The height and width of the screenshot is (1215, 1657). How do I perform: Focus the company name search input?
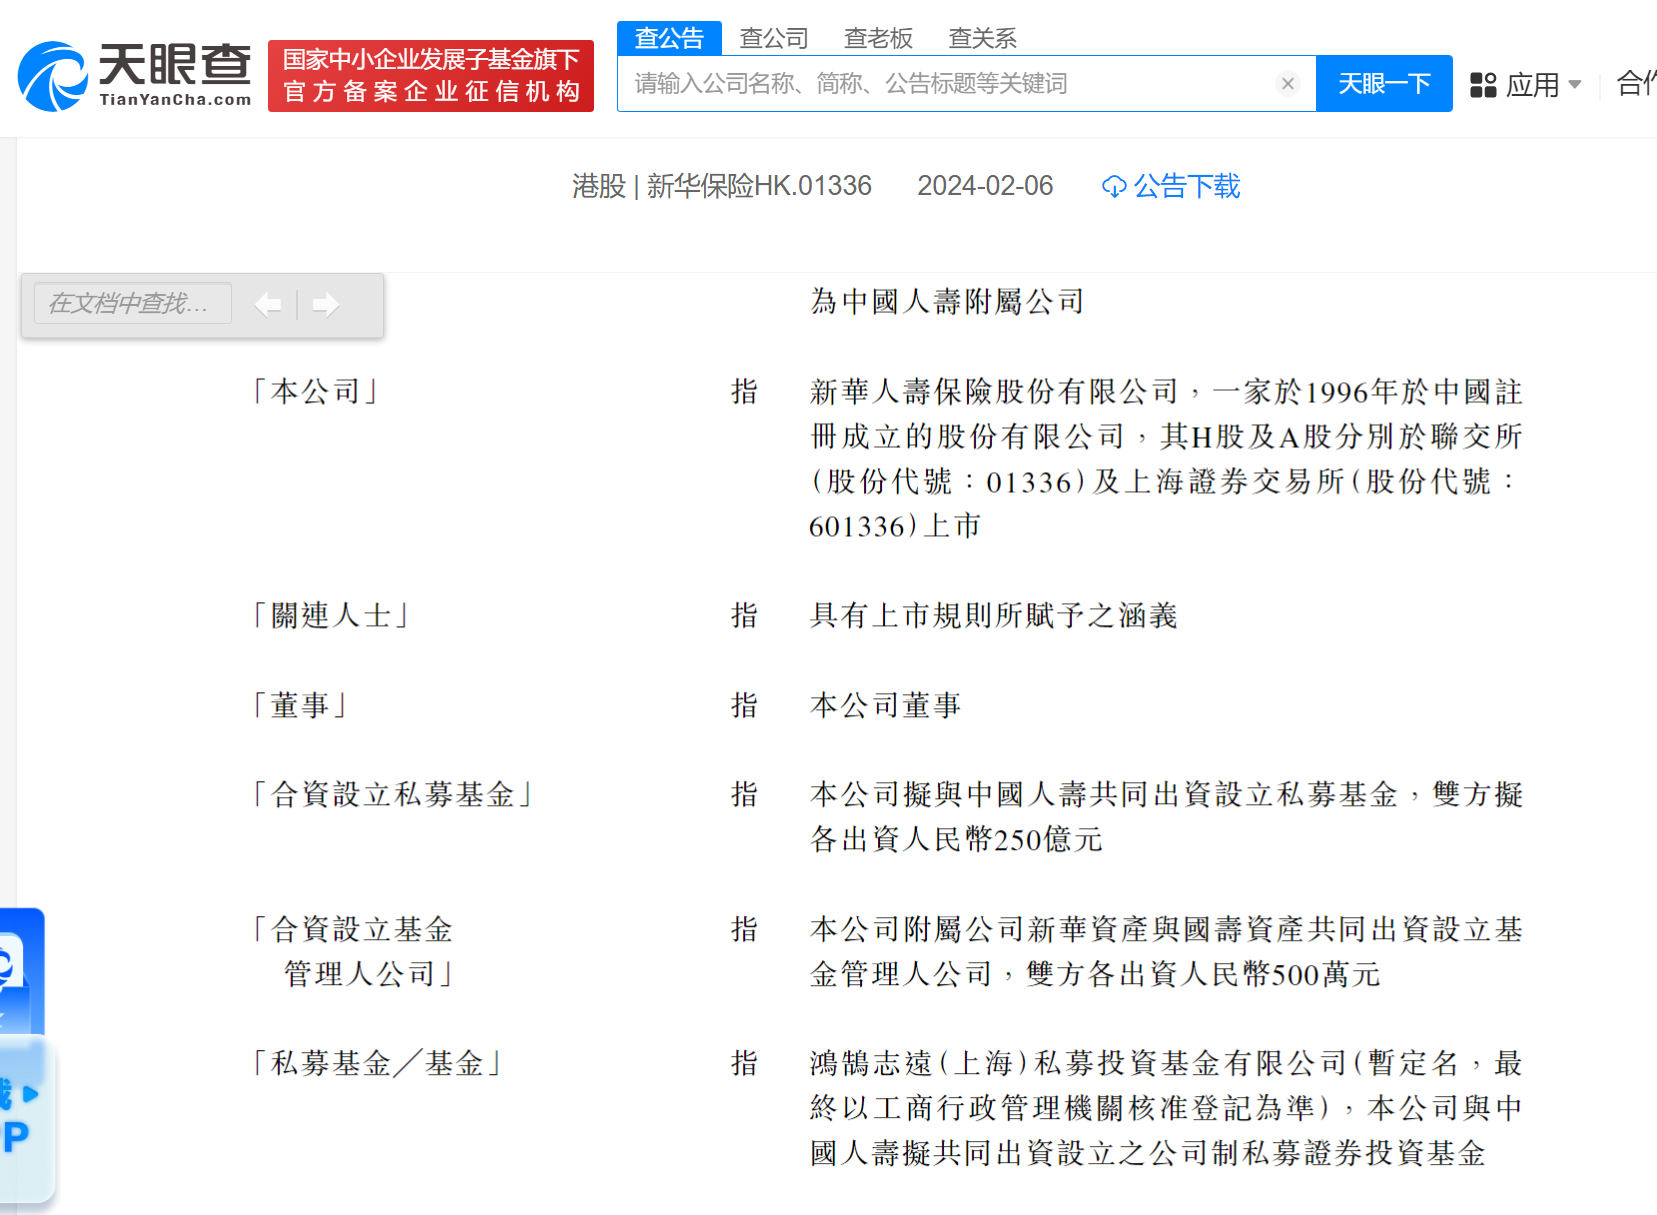pyautogui.click(x=950, y=84)
